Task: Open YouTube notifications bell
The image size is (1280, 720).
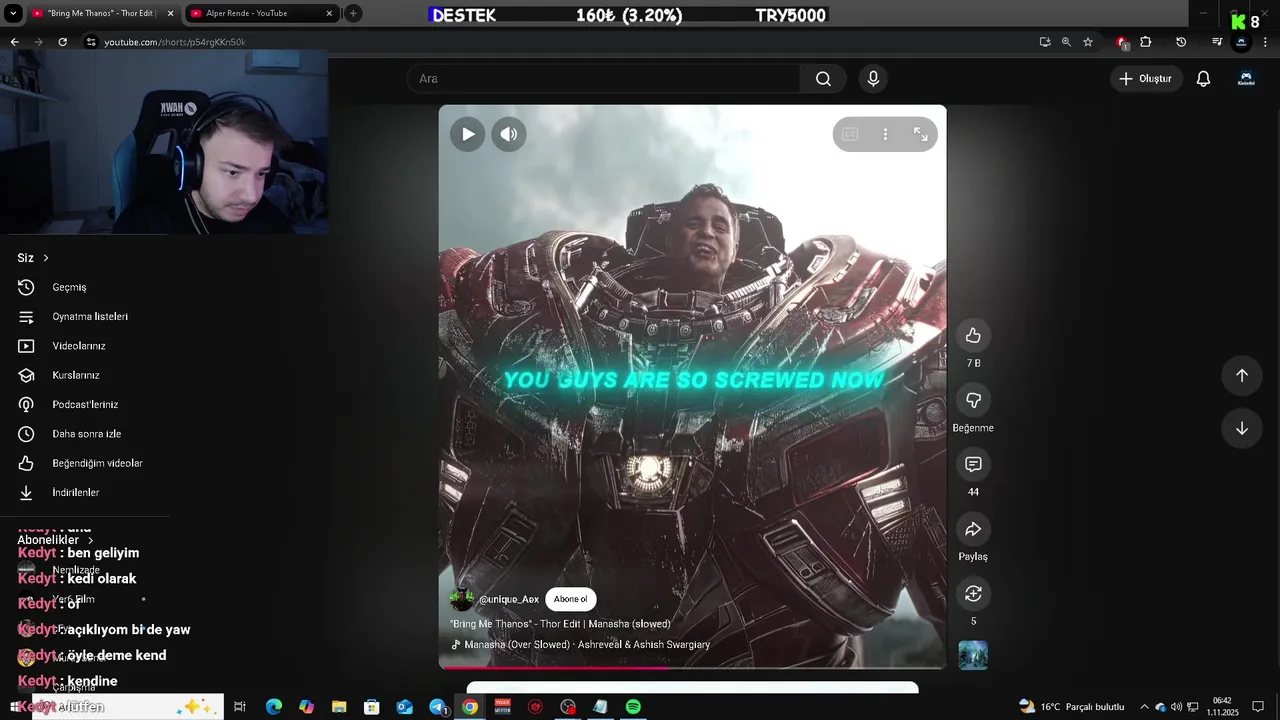Action: coord(1204,79)
